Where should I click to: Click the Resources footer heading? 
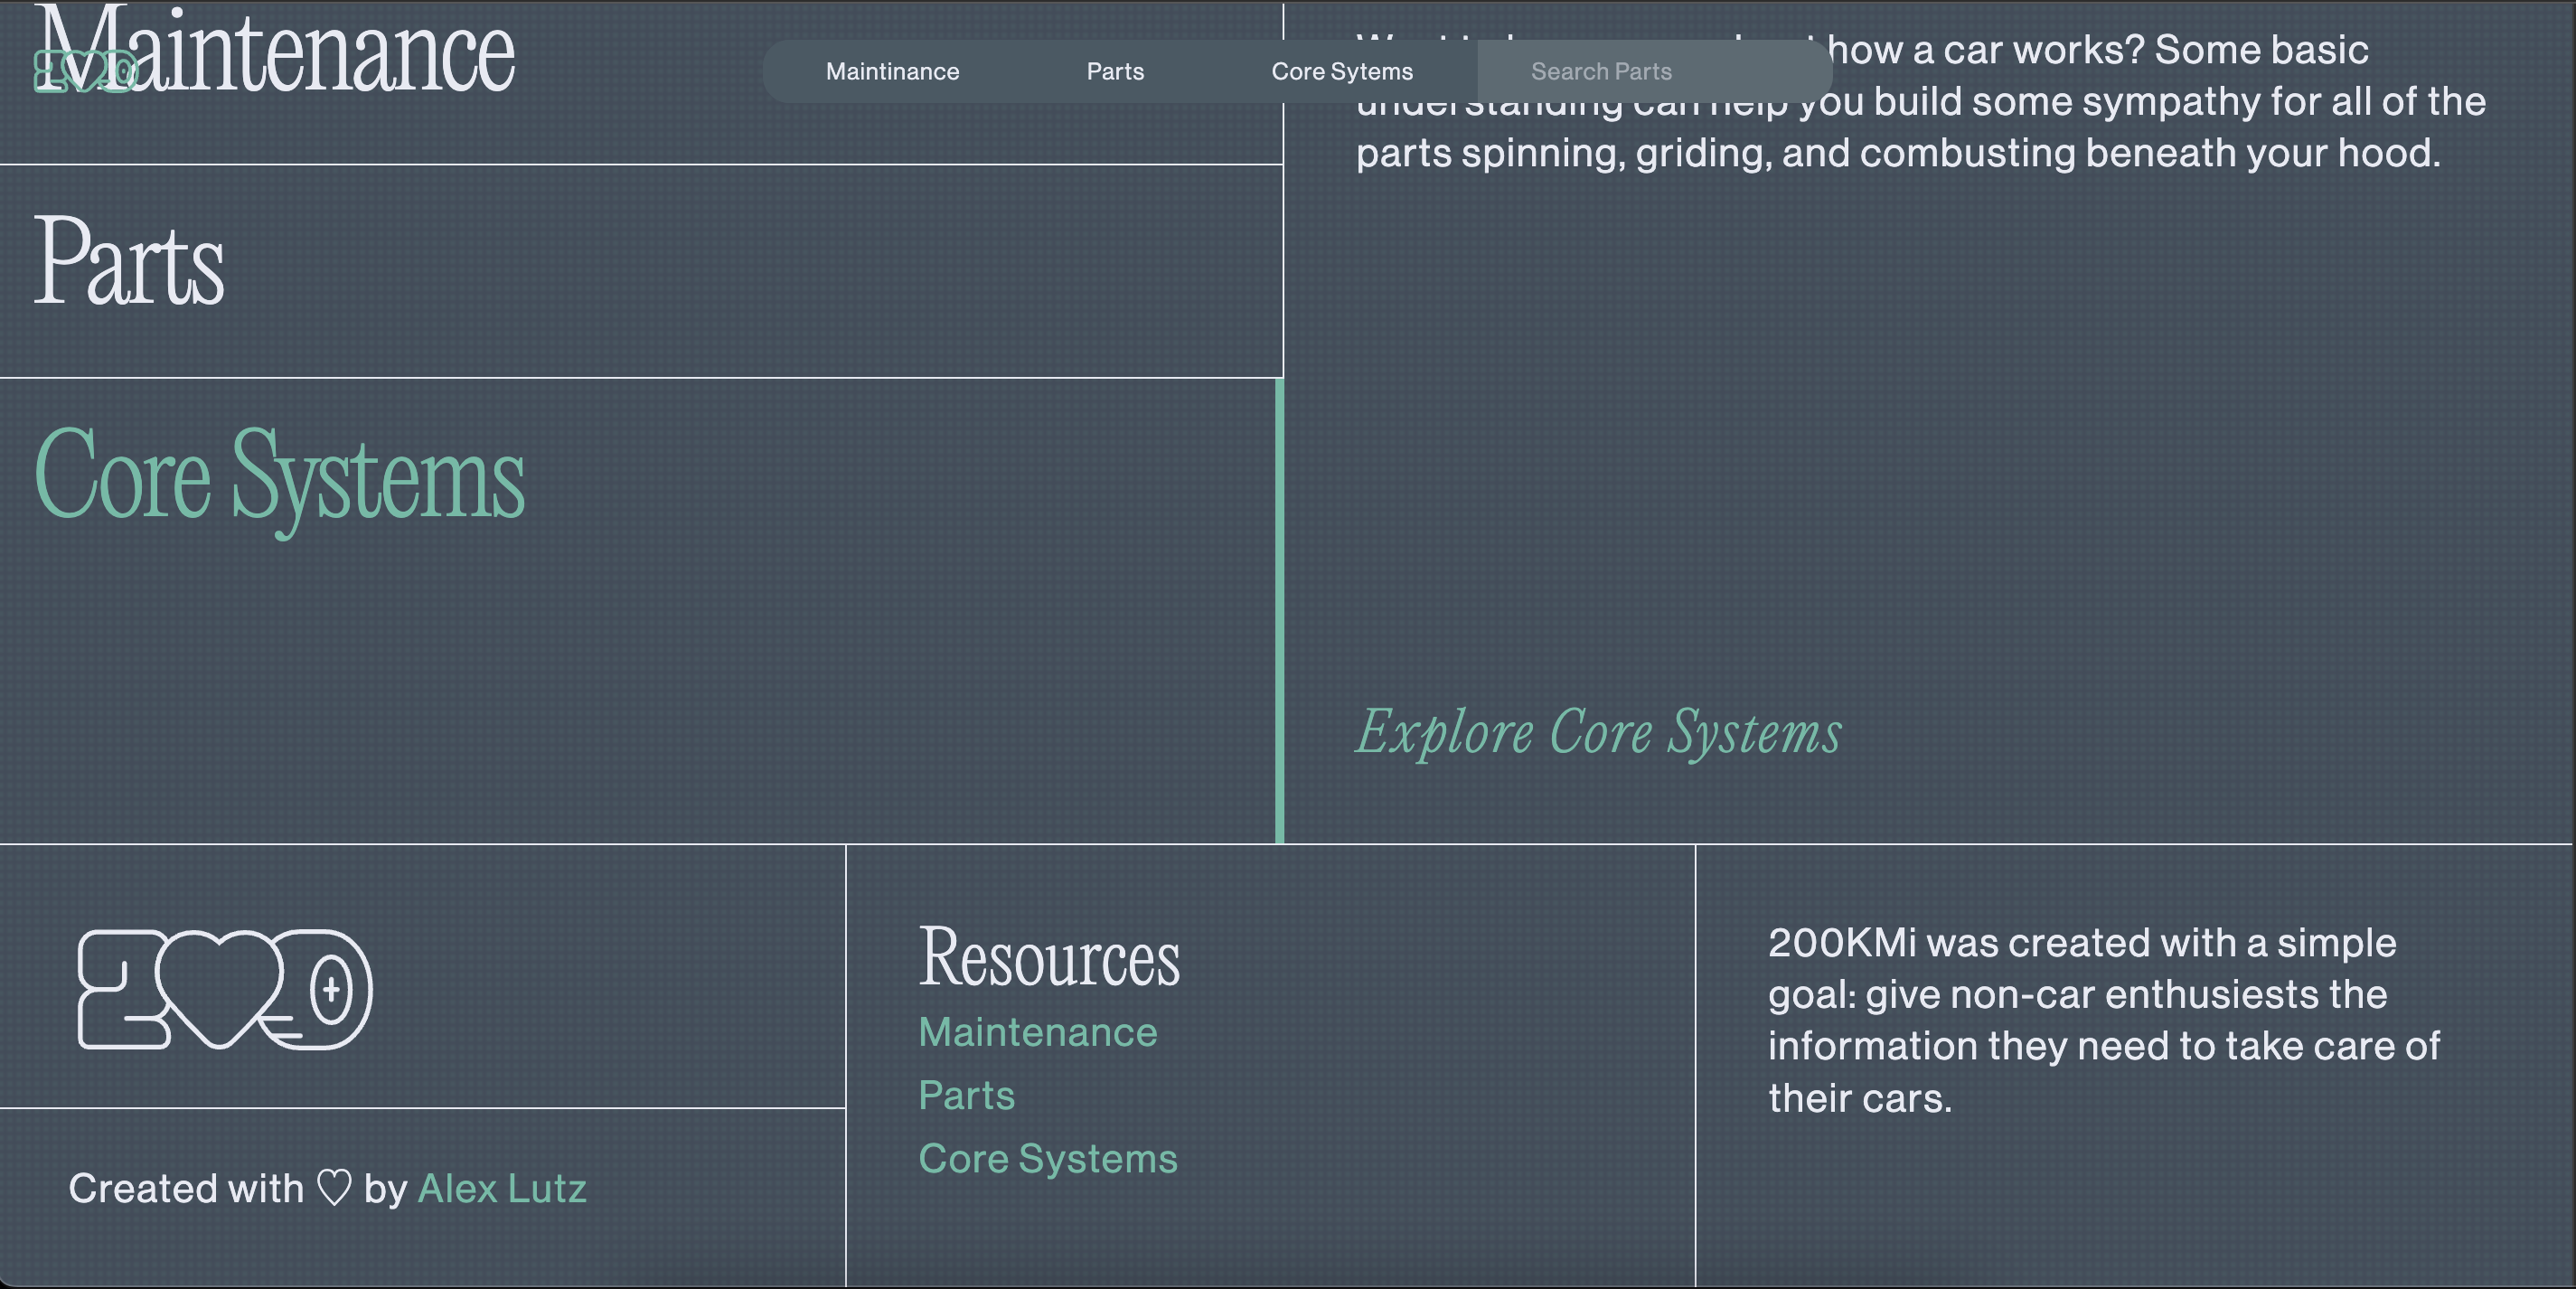pos(1049,957)
